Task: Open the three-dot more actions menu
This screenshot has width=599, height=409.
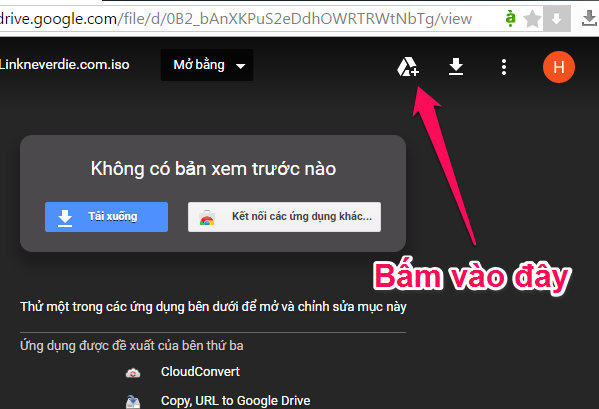Action: click(x=504, y=67)
